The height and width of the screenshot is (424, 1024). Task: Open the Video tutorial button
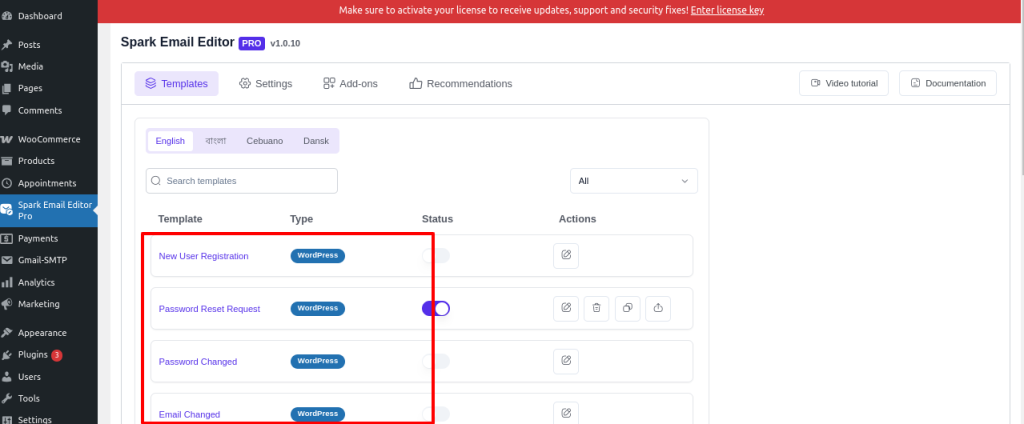844,83
